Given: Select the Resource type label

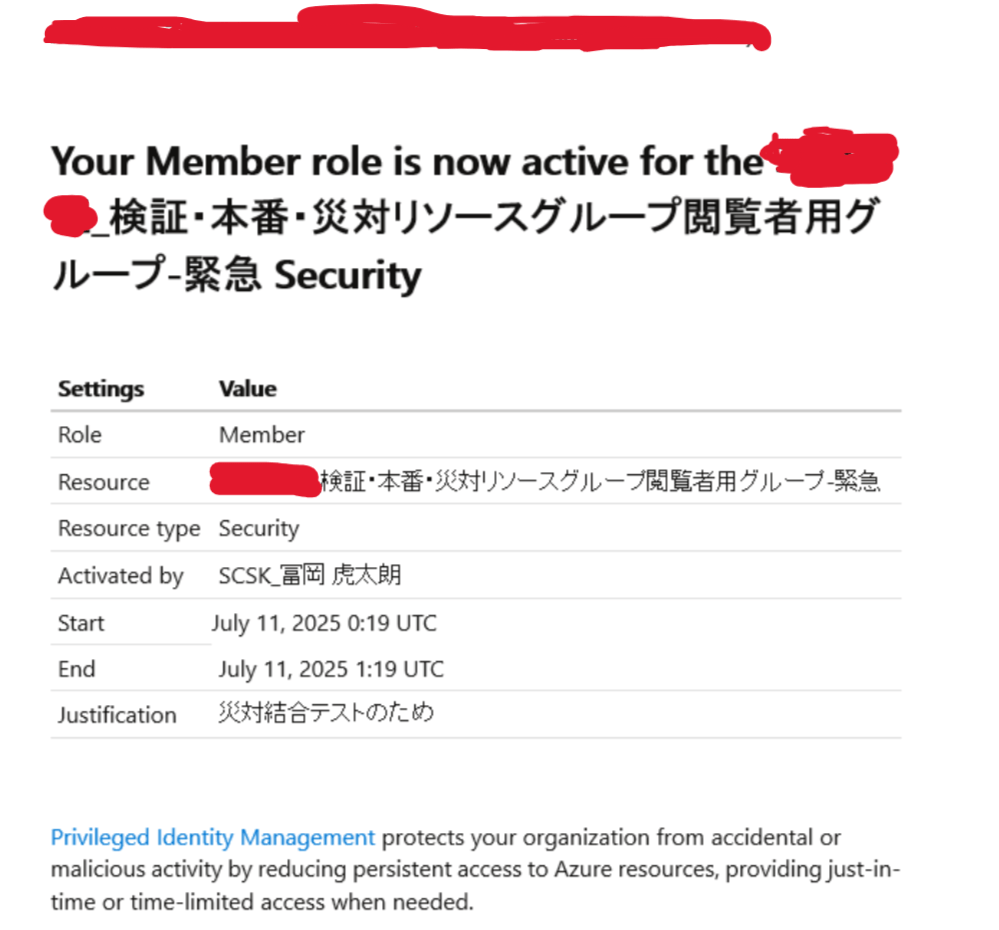Looking at the screenshot, I should pos(129,529).
